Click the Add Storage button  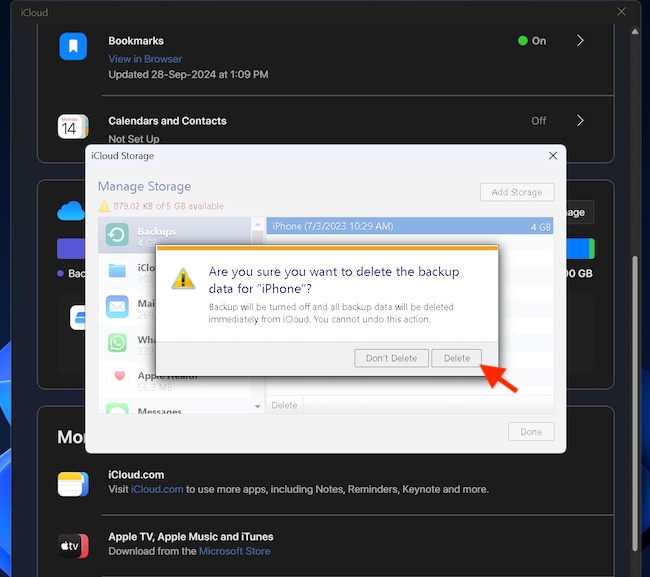[x=516, y=192]
